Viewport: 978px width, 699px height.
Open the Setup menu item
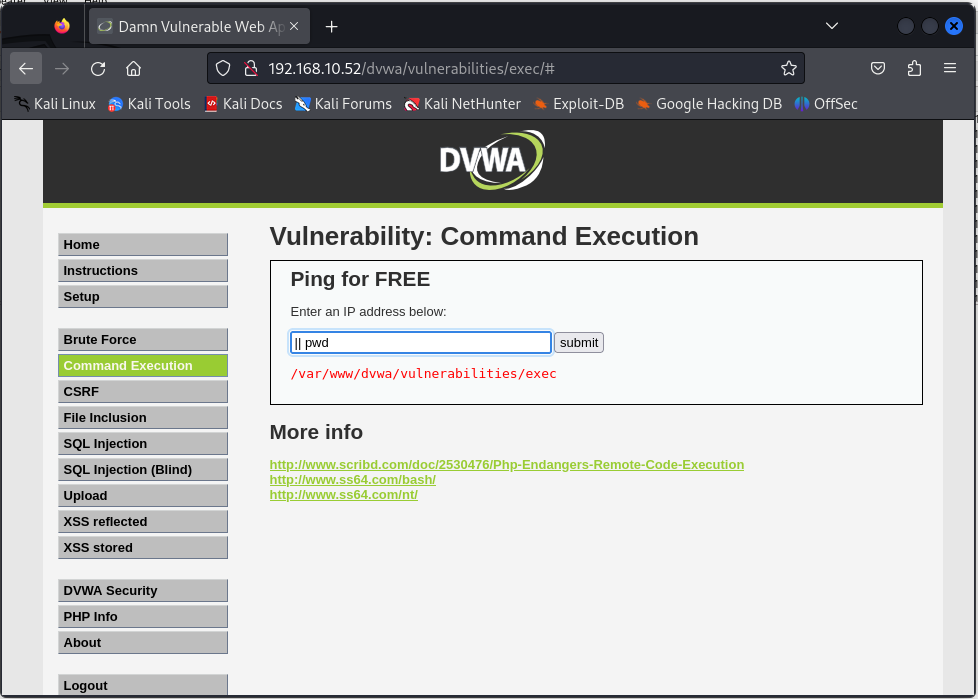tap(143, 297)
